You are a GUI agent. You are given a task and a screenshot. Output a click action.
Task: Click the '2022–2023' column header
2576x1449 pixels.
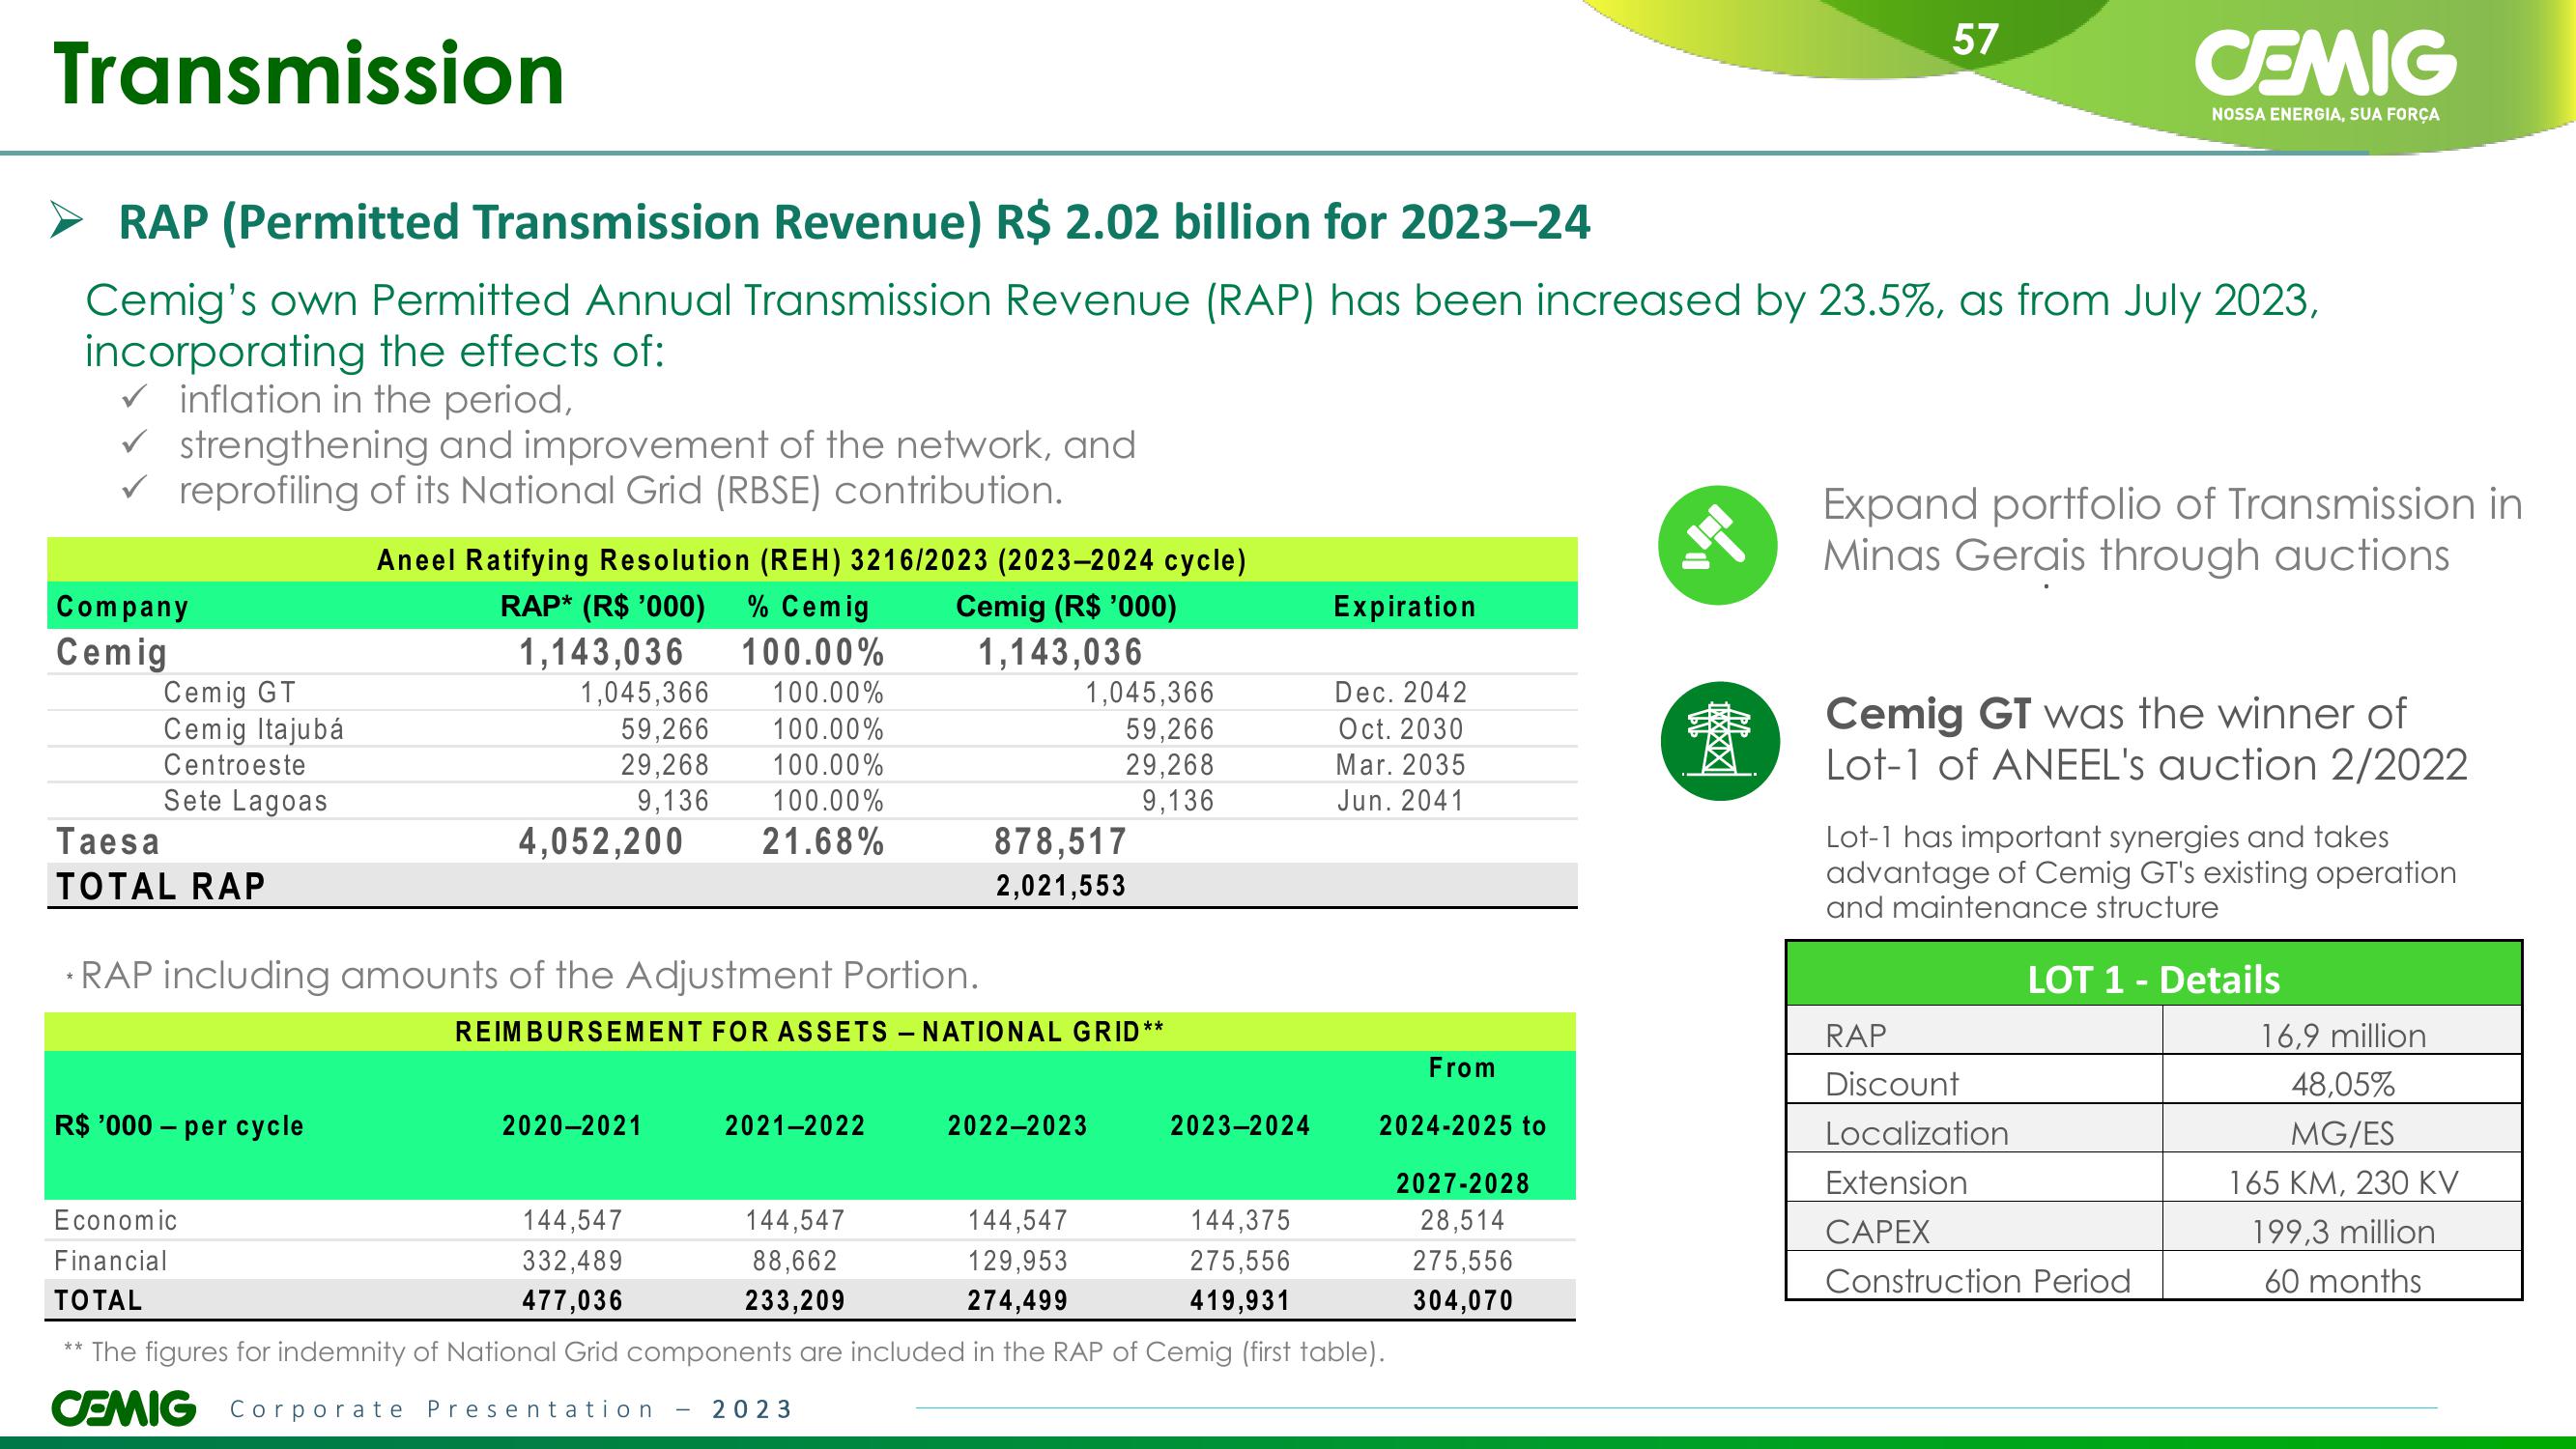[x=1017, y=1125]
